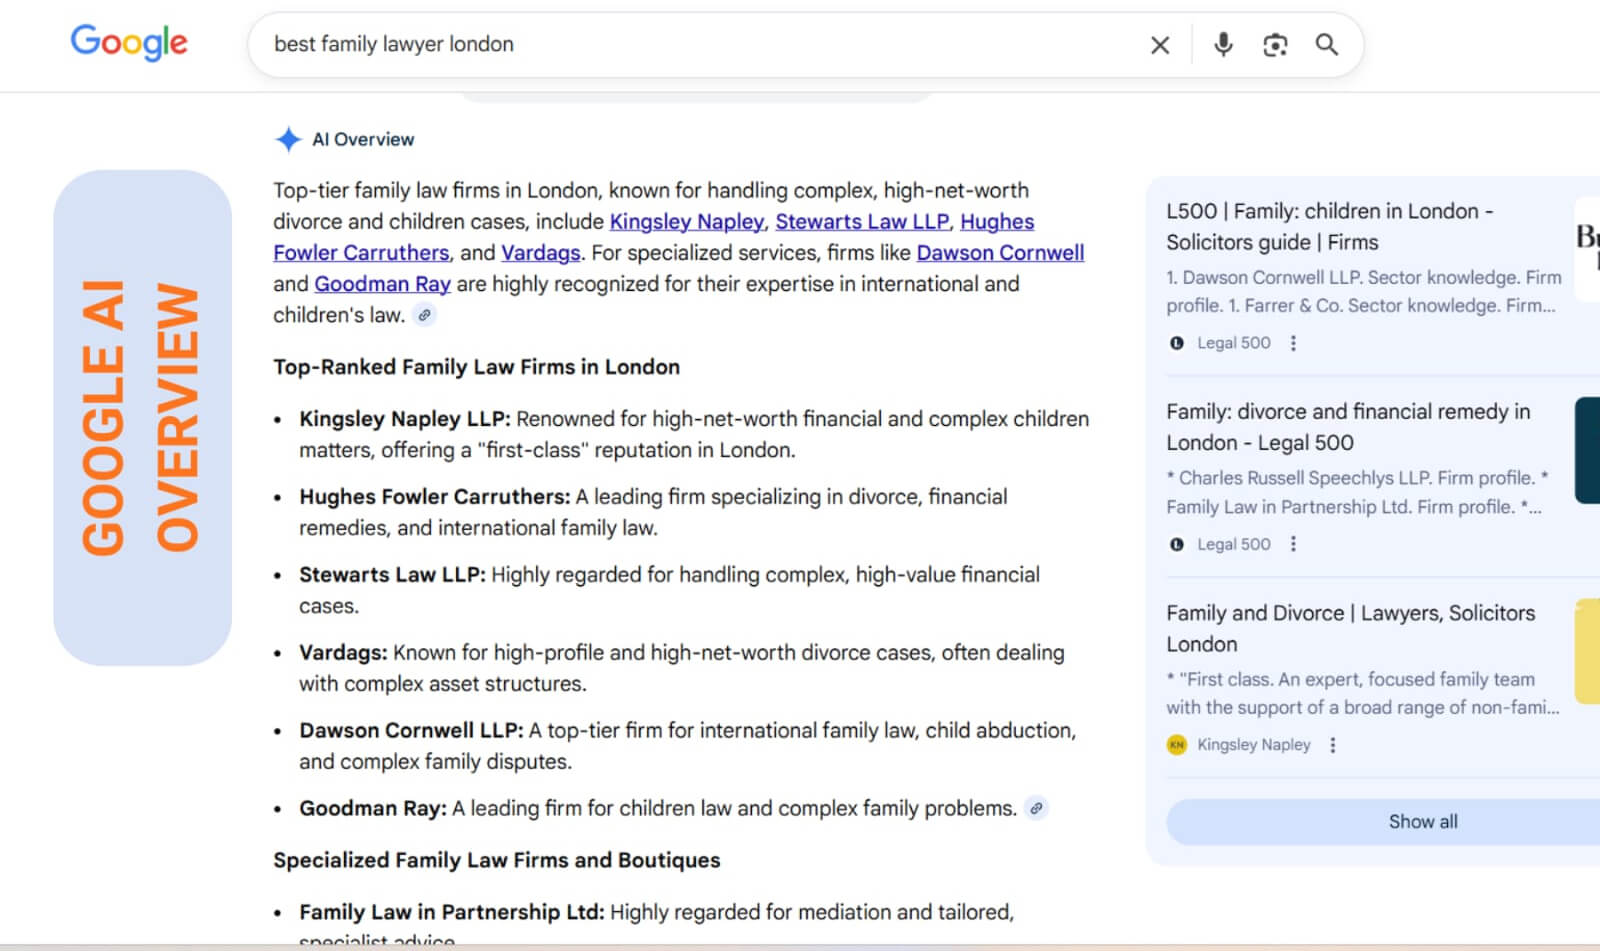
Task: Click the AI Overview sparkle icon
Action: tap(288, 140)
